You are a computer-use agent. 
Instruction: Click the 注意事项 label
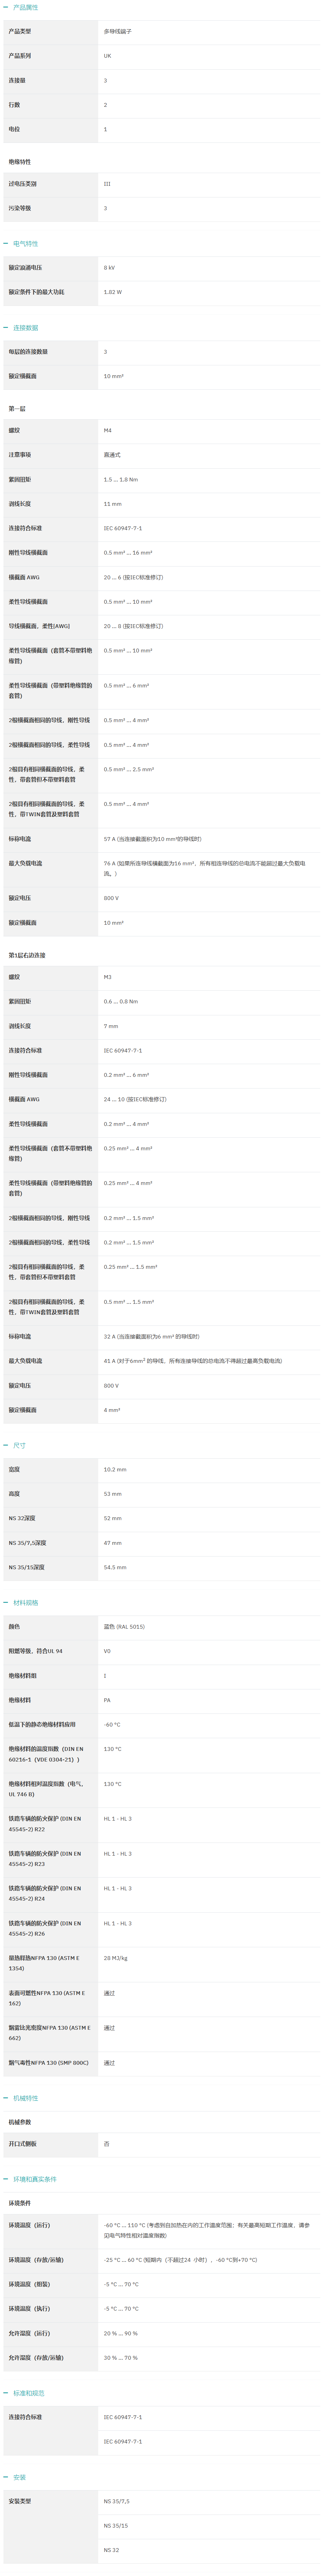20,455
